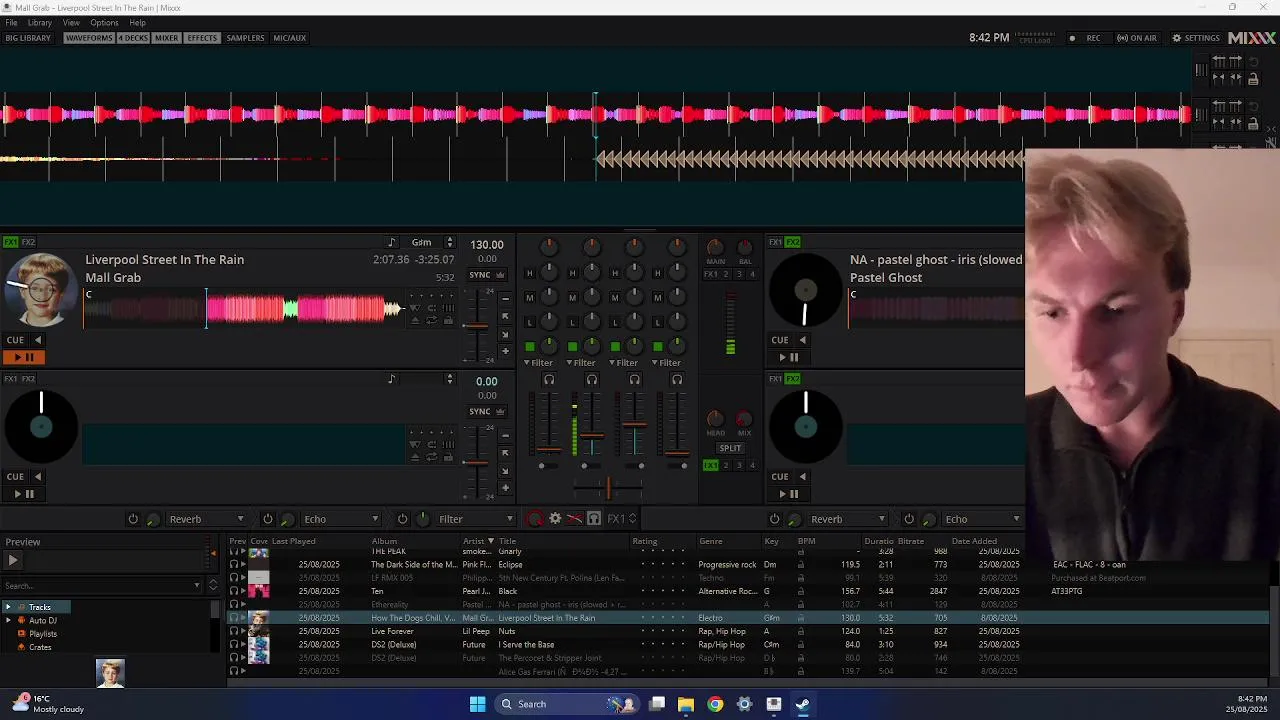Image resolution: width=1280 pixels, height=720 pixels.
Task: Toggle power for the right Reverb effect
Action: click(x=775, y=519)
